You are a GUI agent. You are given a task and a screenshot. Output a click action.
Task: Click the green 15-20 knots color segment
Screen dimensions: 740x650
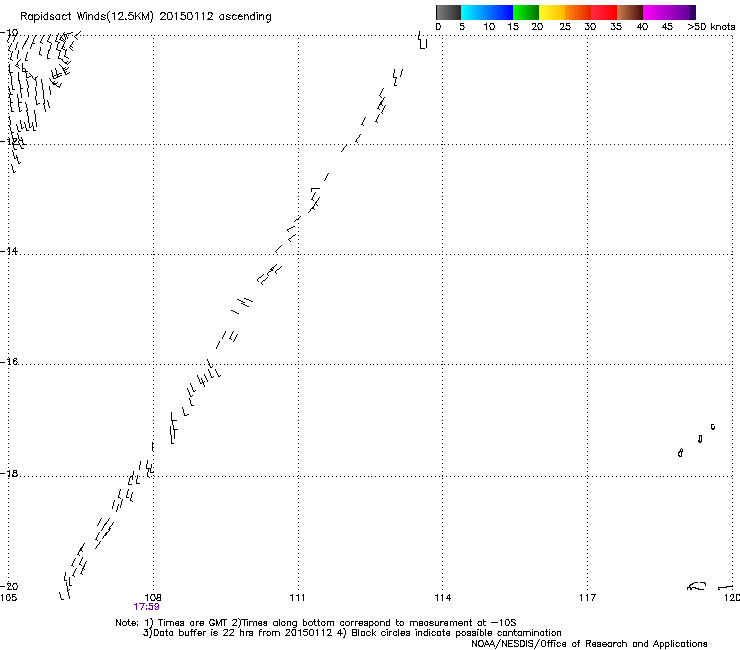pyautogui.click(x=526, y=12)
